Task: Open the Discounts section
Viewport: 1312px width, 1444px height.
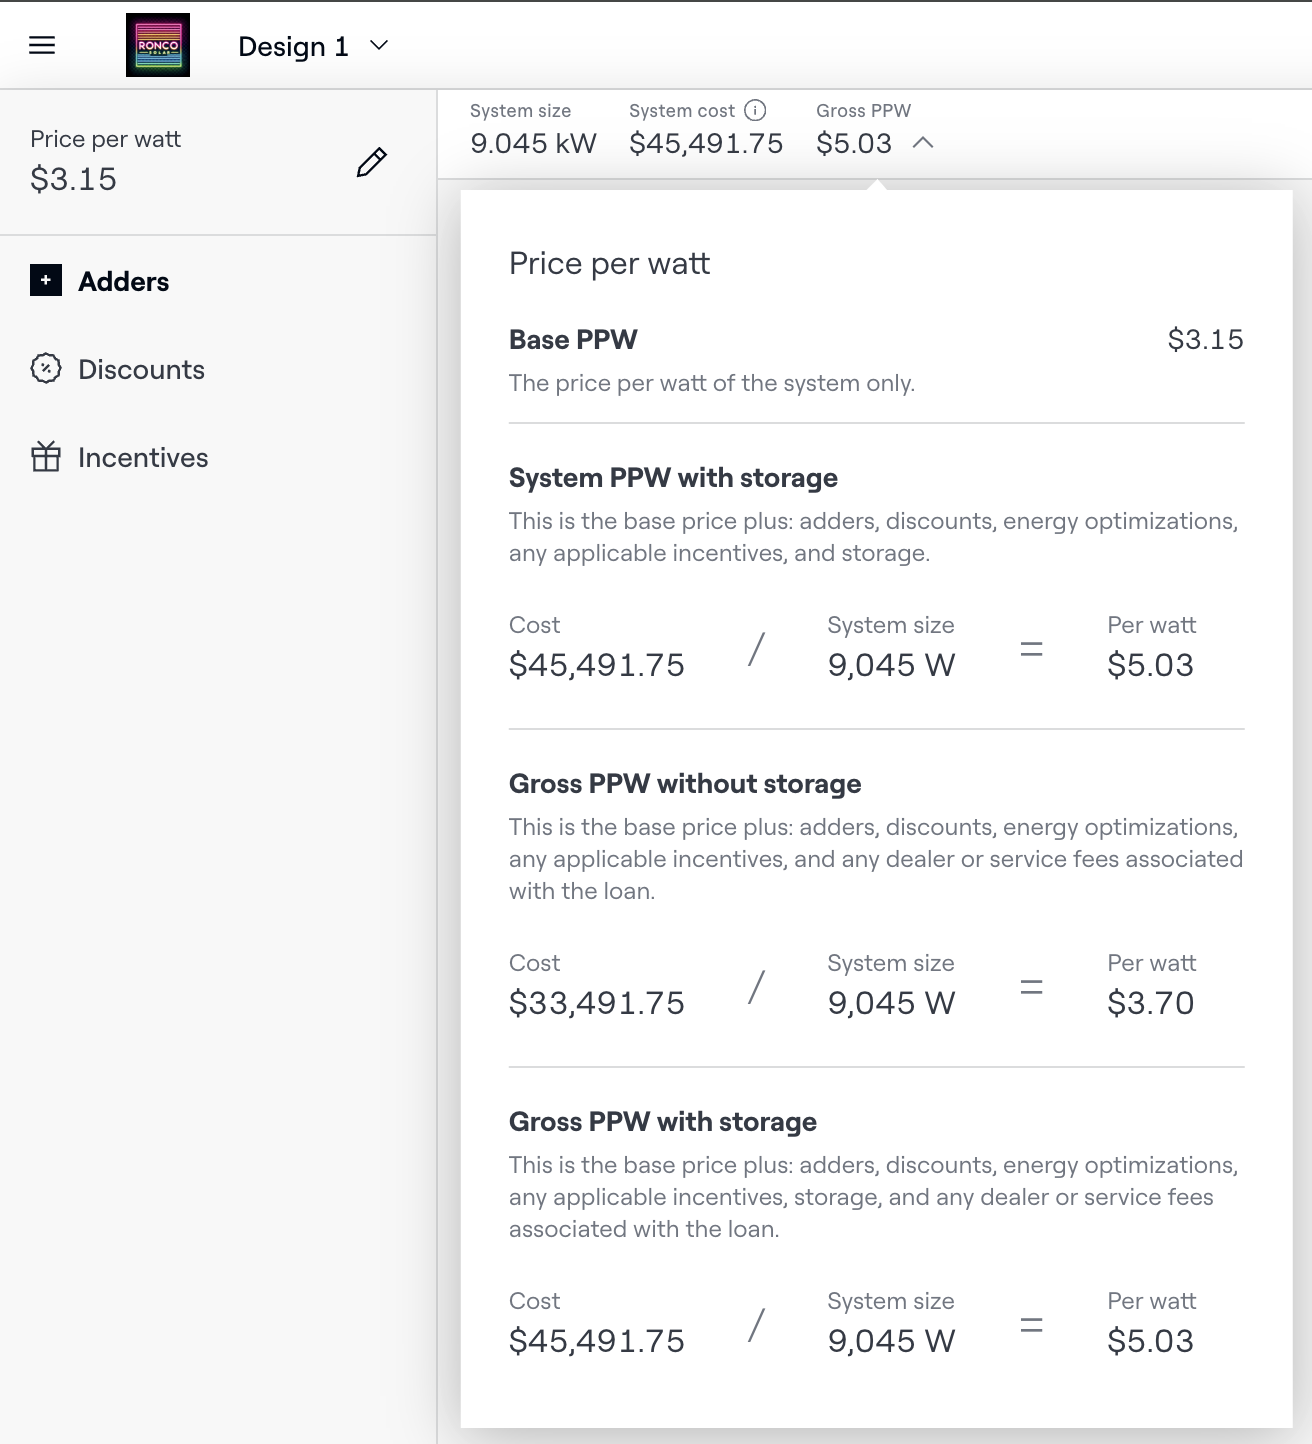Action: 141,370
